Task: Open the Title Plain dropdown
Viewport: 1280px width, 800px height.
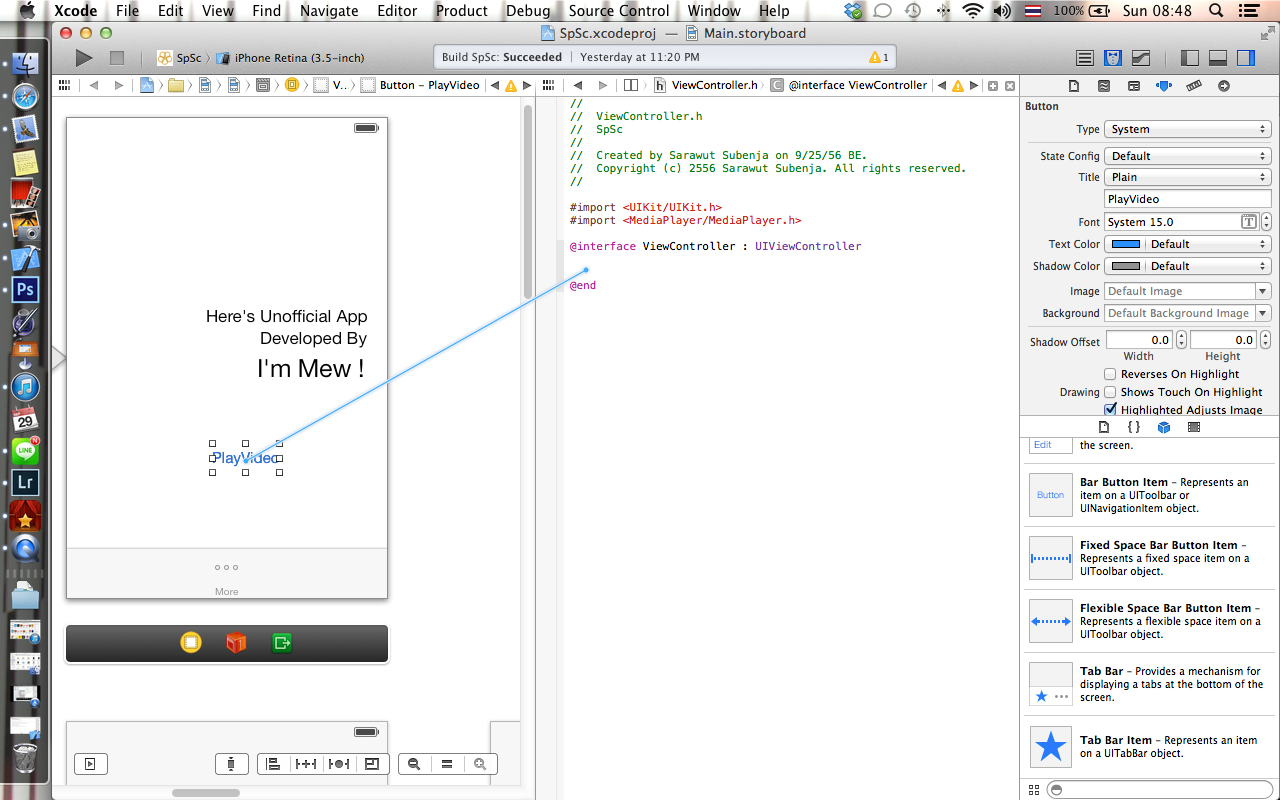Action: pos(1188,177)
